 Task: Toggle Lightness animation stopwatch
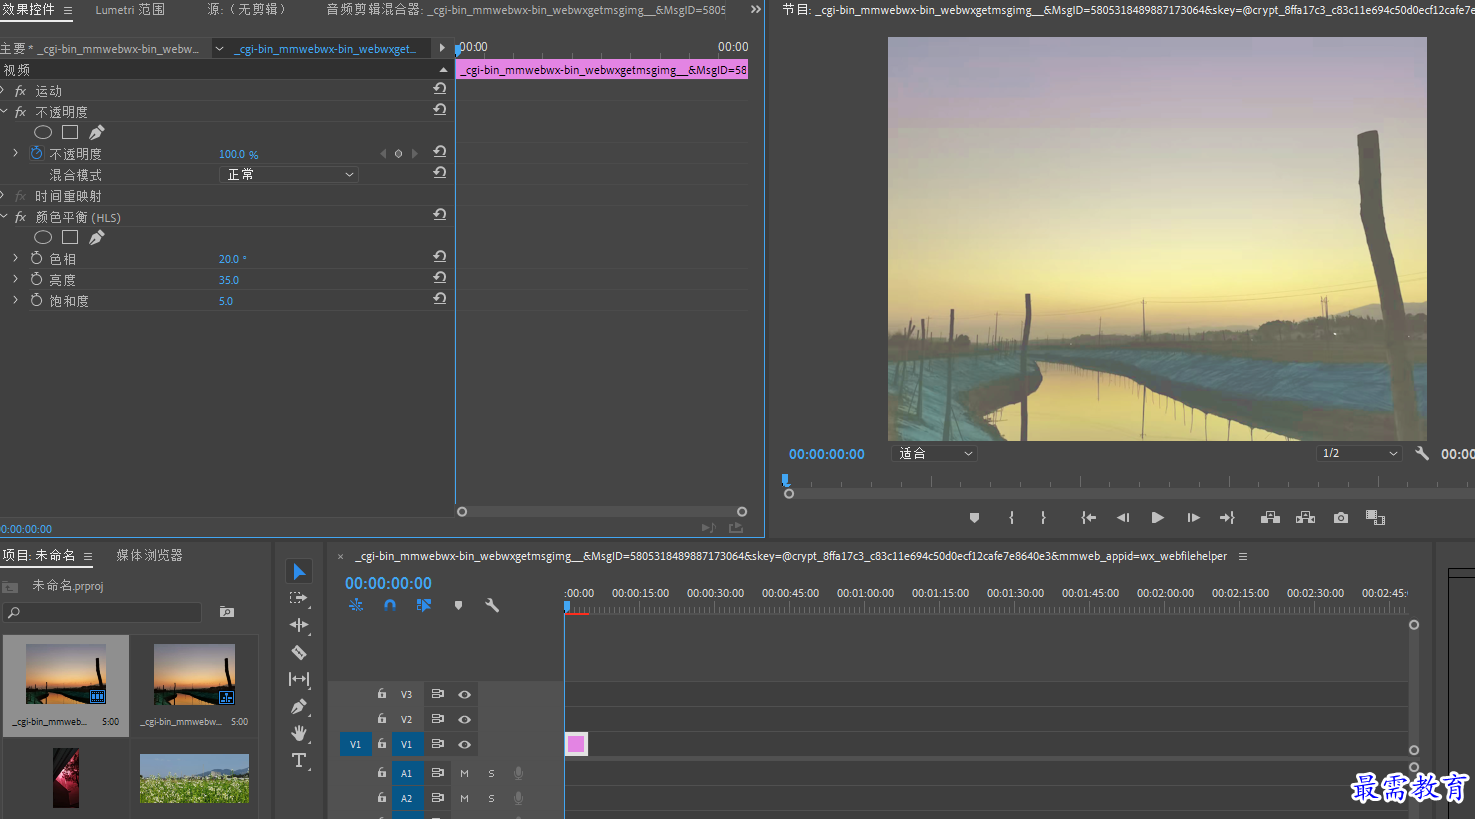pyautogui.click(x=37, y=279)
